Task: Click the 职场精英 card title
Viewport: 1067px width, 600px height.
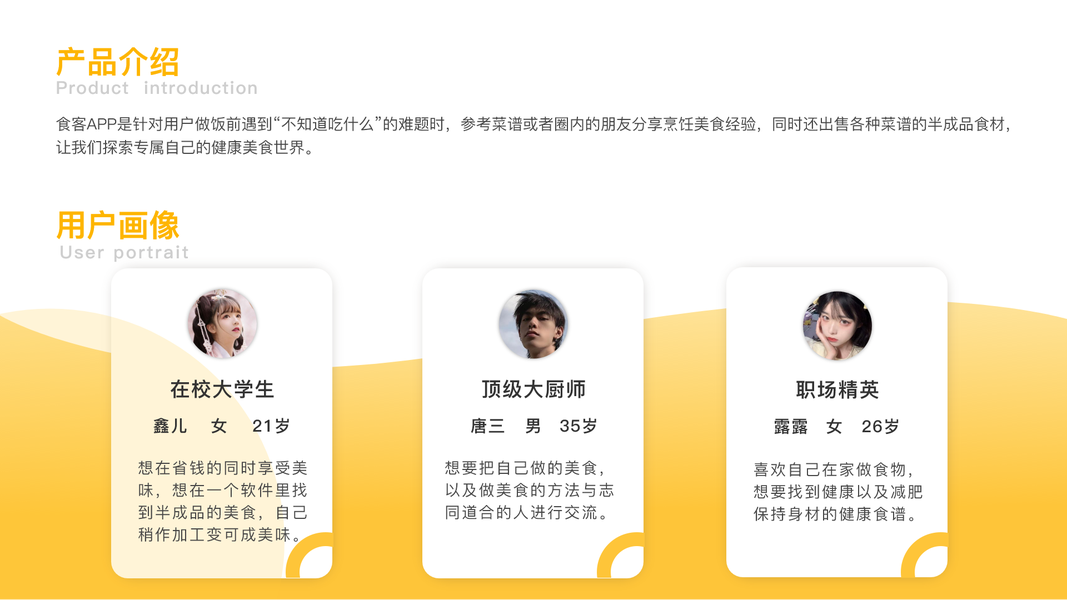Action: pos(837,390)
